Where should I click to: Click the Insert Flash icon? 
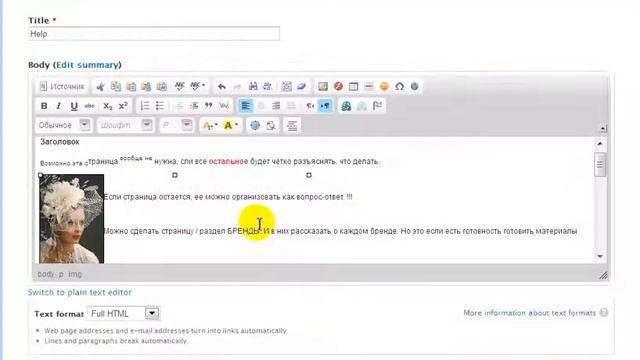coord(338,86)
